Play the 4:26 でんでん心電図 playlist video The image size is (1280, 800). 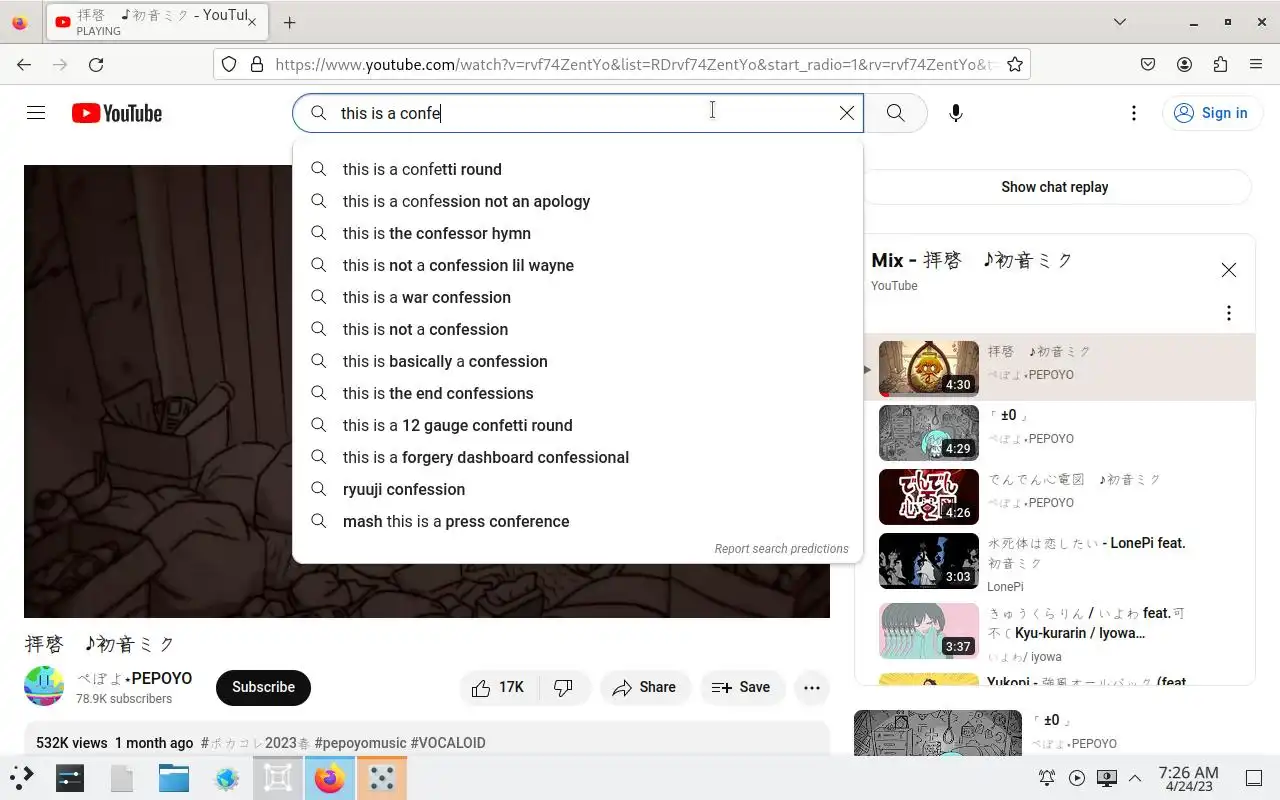[929, 496]
